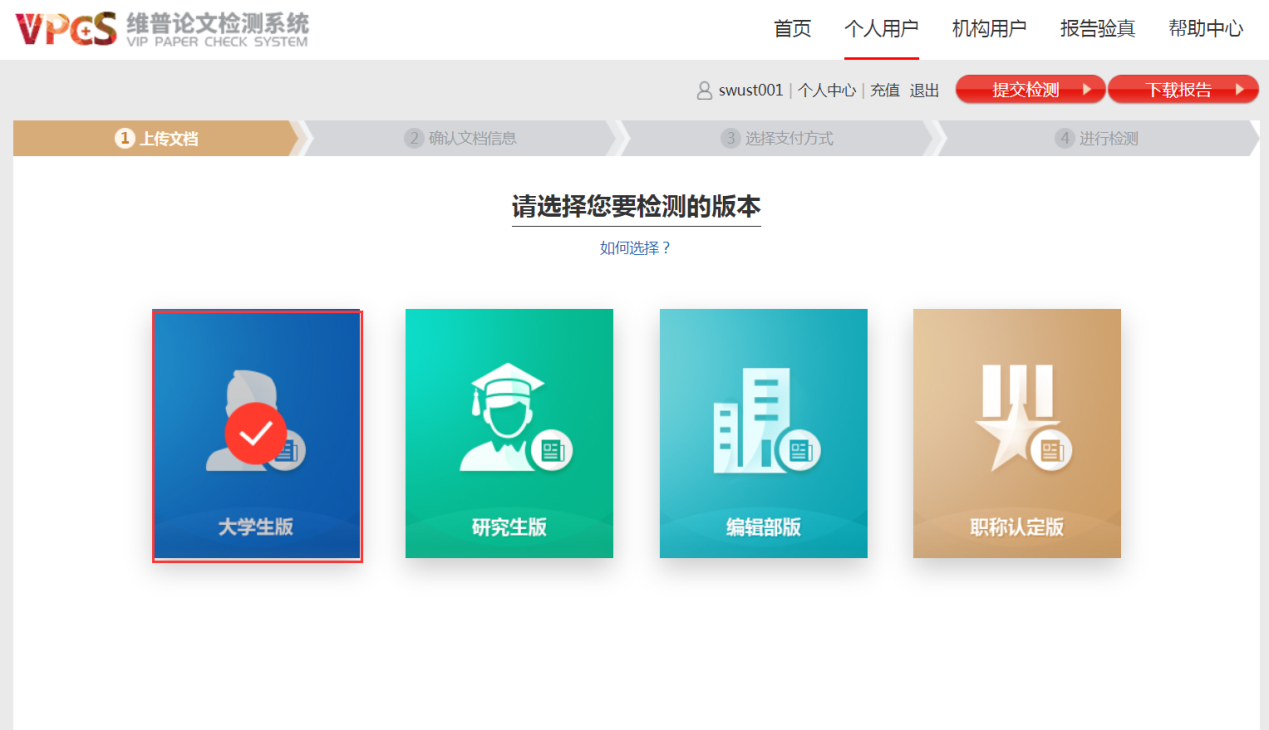1269x730 pixels.
Task: Select the 个人用户 nav item
Action: click(x=881, y=29)
